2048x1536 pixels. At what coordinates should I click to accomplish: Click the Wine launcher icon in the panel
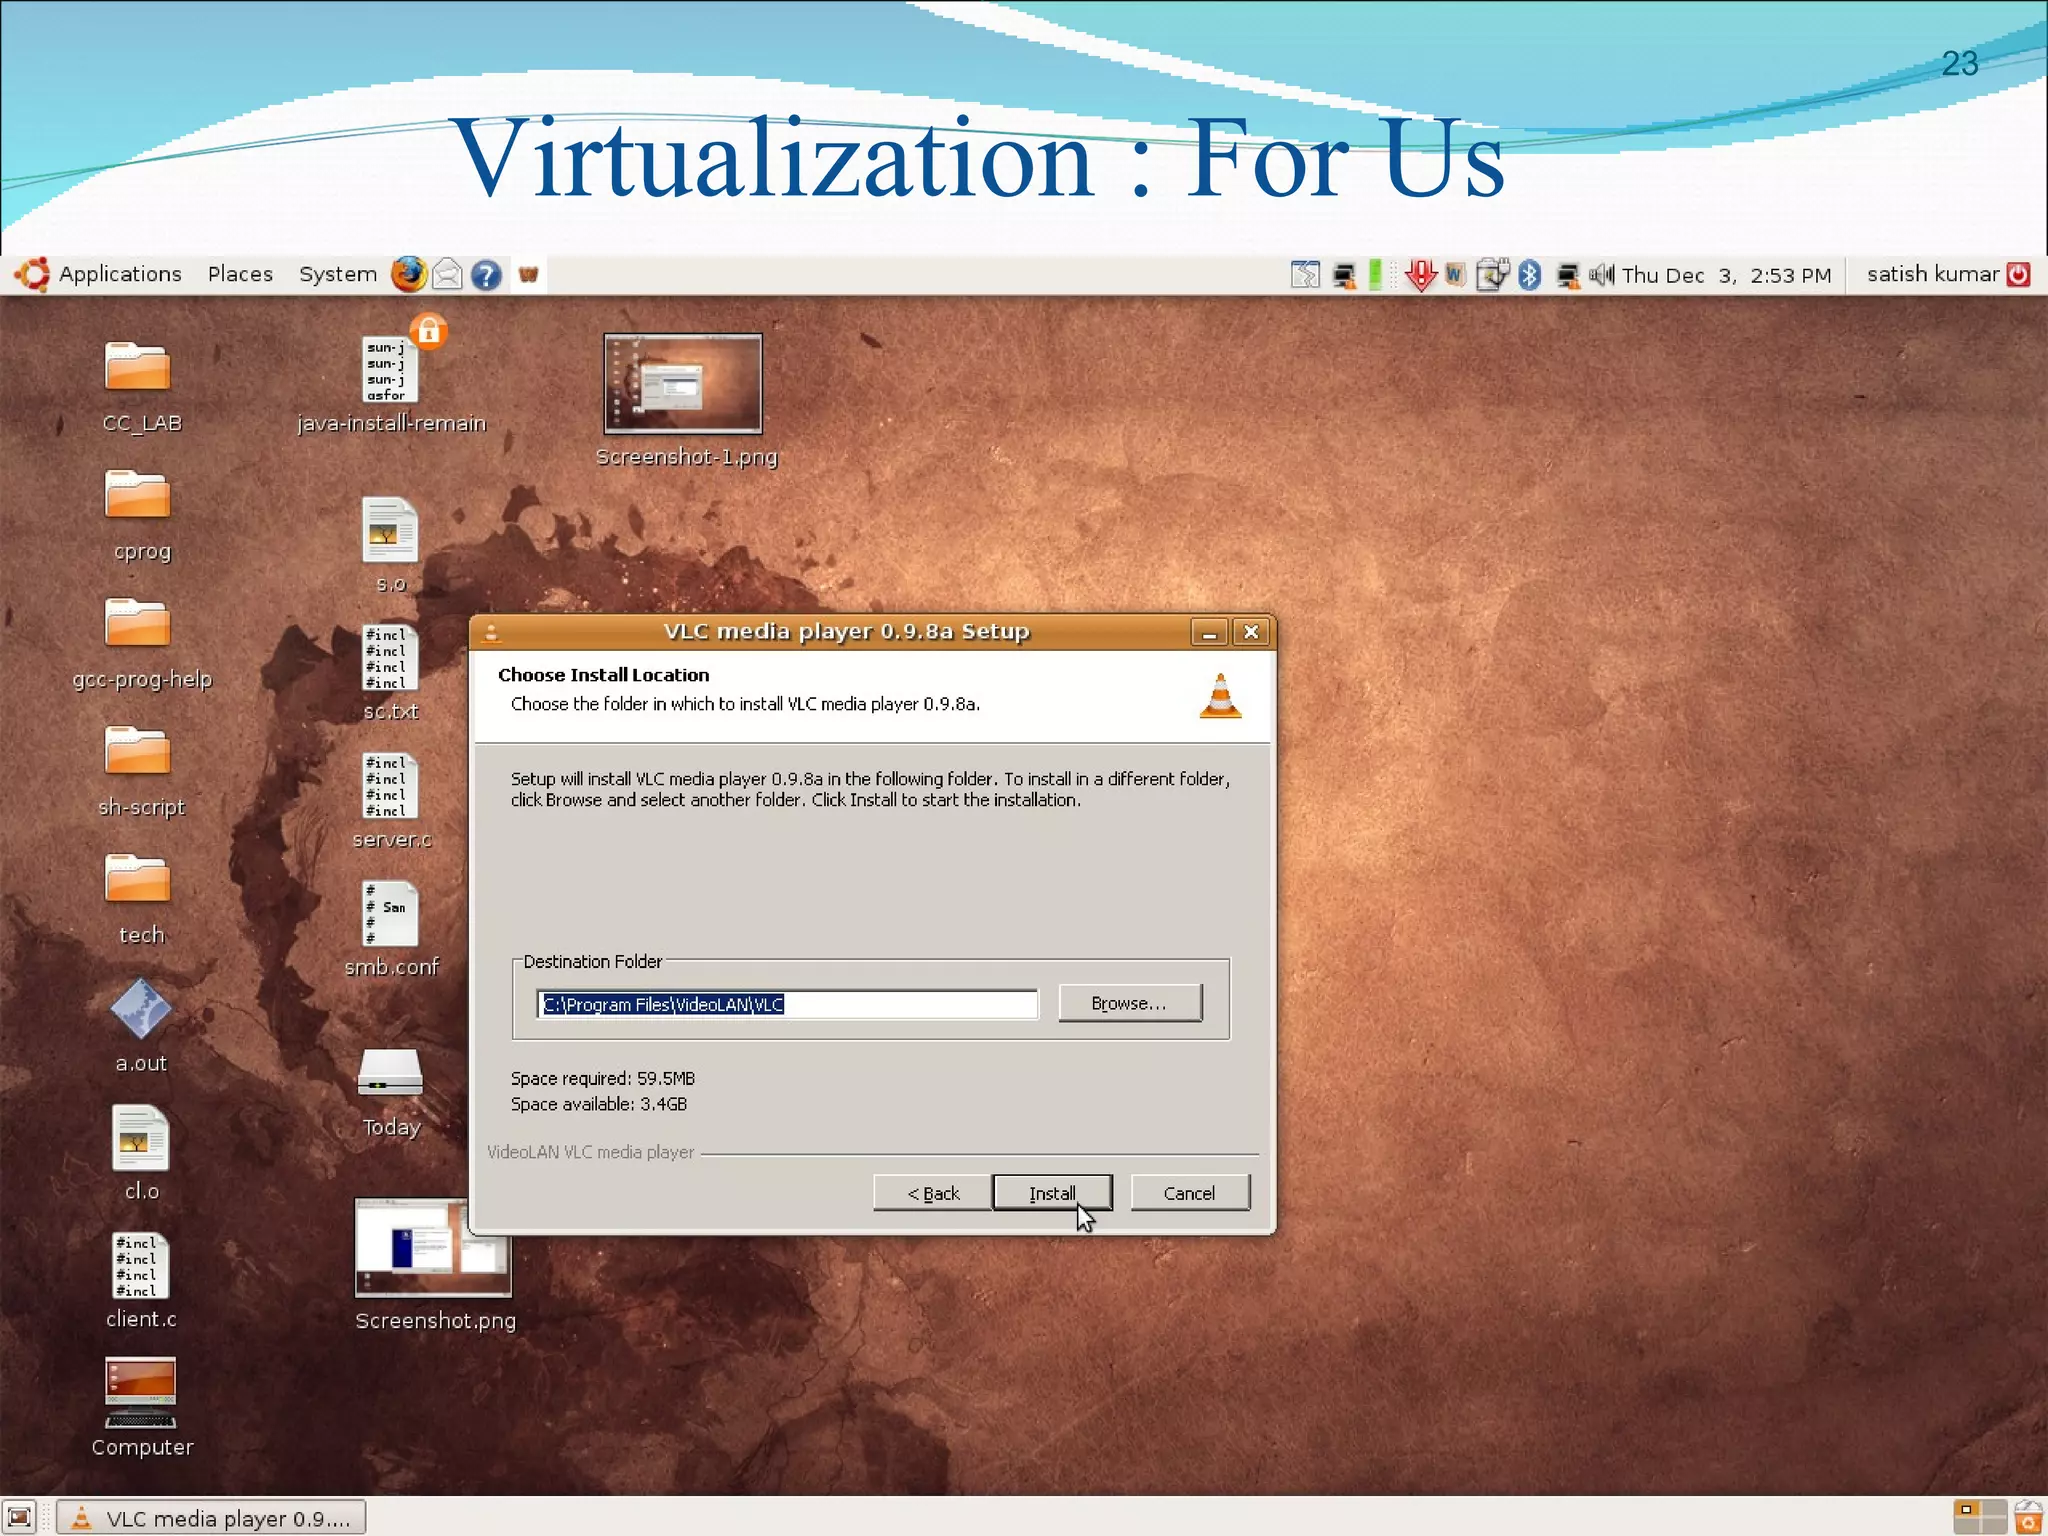tap(529, 274)
